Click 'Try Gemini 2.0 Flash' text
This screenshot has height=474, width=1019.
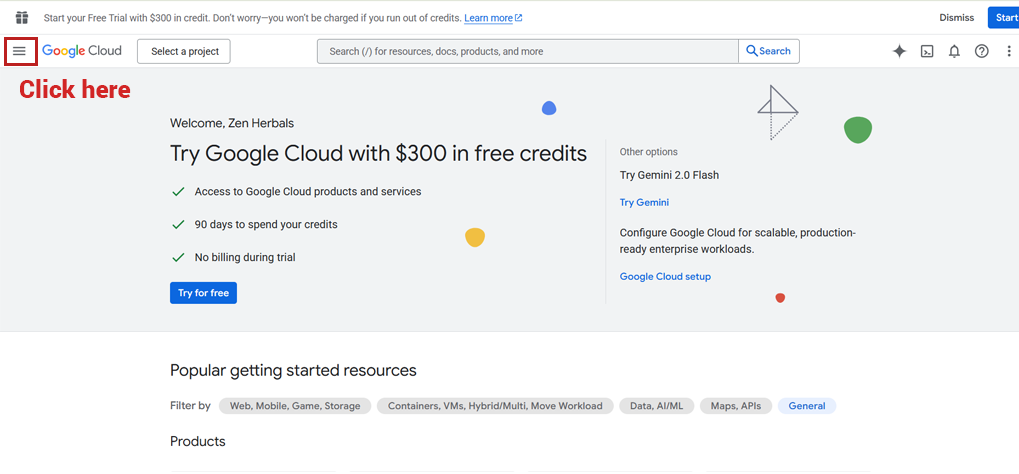pos(669,176)
